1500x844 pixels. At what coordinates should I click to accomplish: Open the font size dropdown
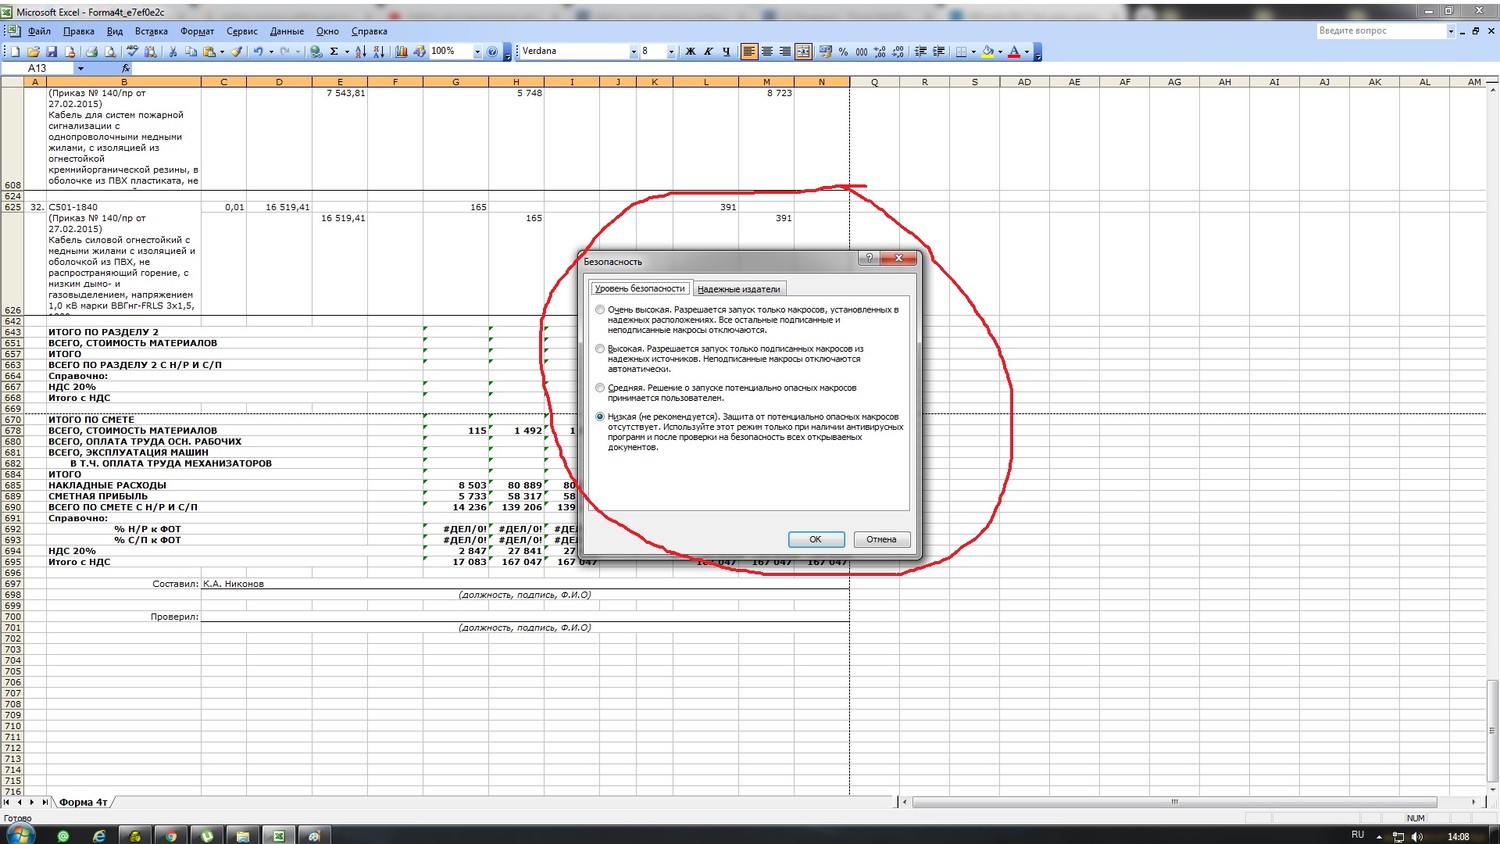click(671, 51)
